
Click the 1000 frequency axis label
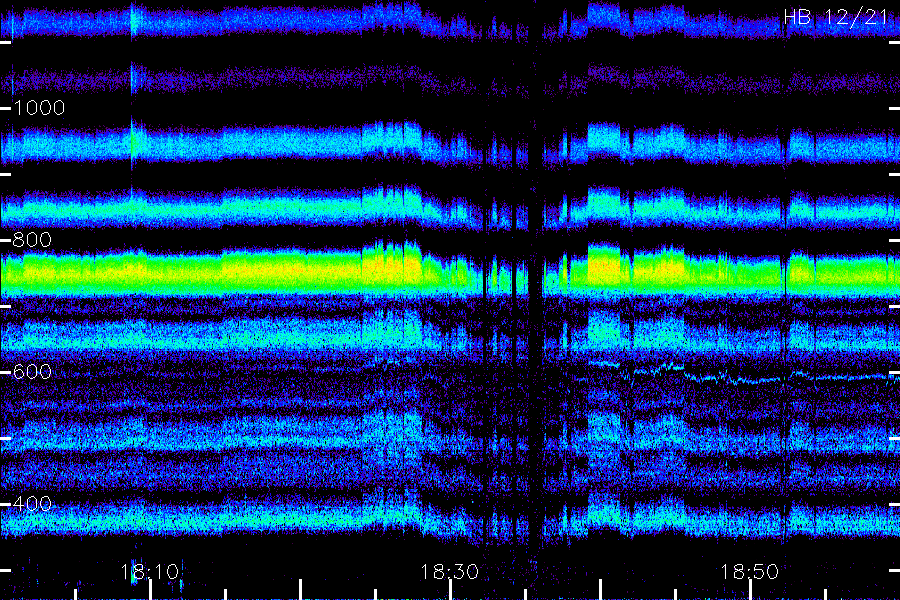39,108
